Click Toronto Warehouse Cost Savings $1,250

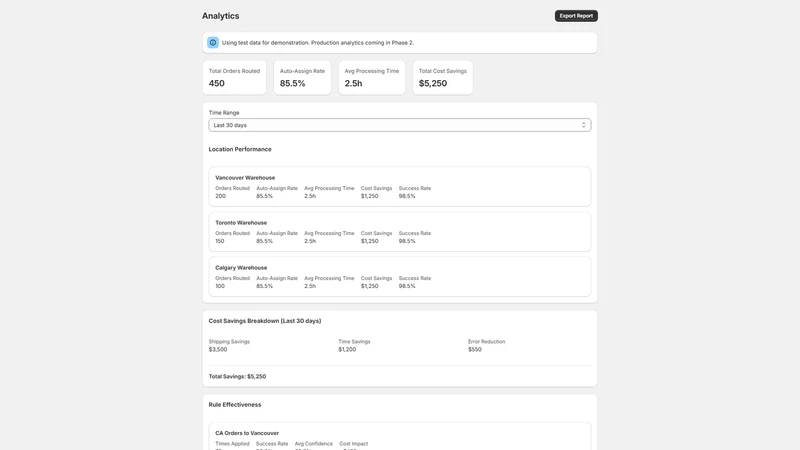point(369,241)
